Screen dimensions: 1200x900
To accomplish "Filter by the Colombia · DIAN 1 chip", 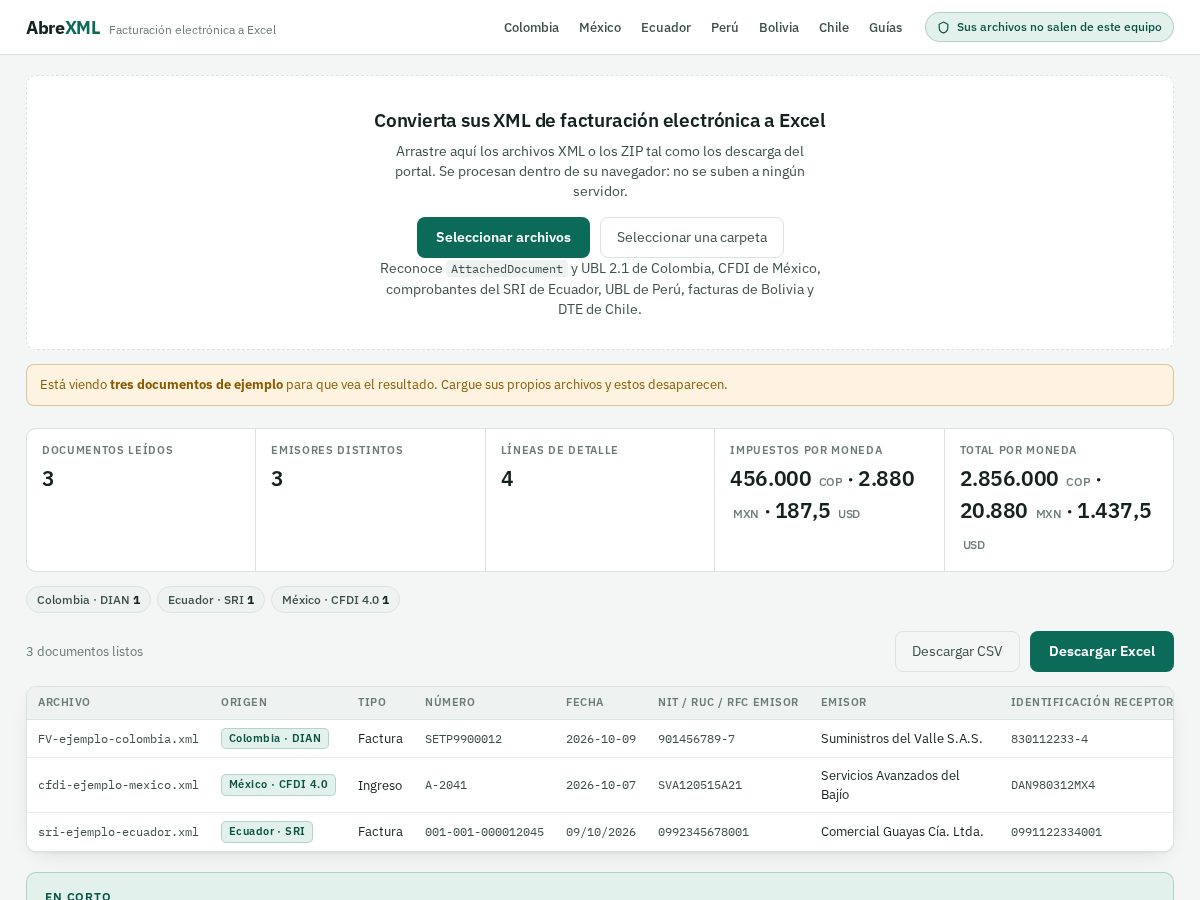I will point(88,600).
